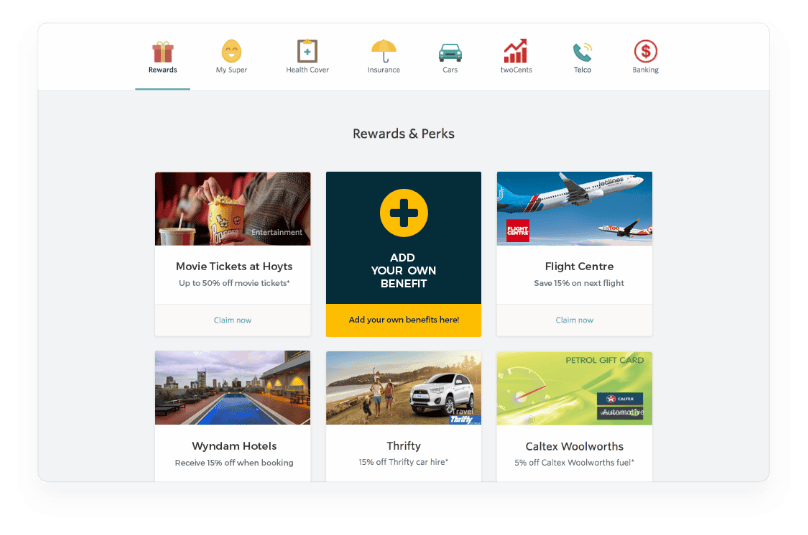Switch to the Rewards tab label
Viewport: 808px width, 535px height.
[x=163, y=70]
